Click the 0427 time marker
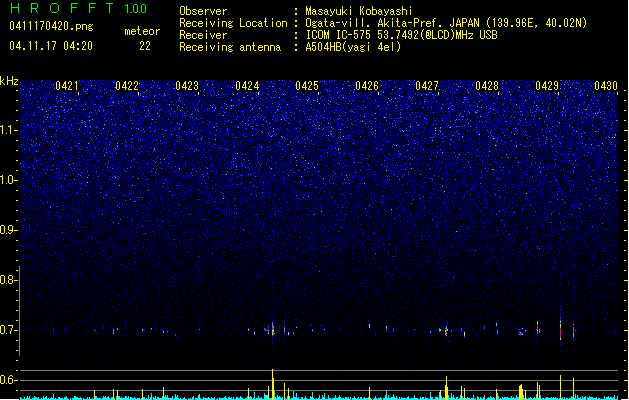 427,86
